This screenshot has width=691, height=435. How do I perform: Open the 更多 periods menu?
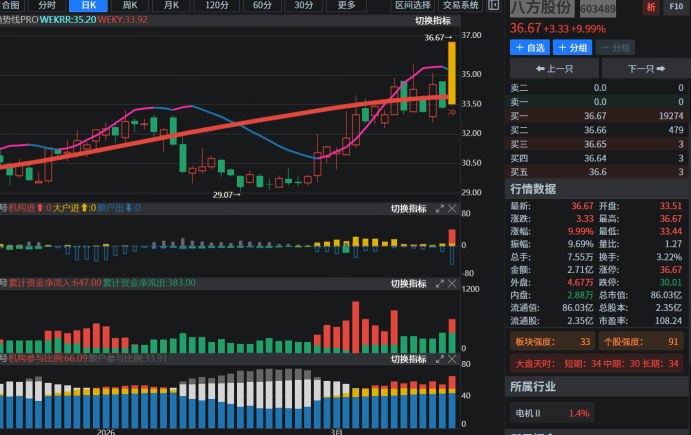(x=346, y=5)
